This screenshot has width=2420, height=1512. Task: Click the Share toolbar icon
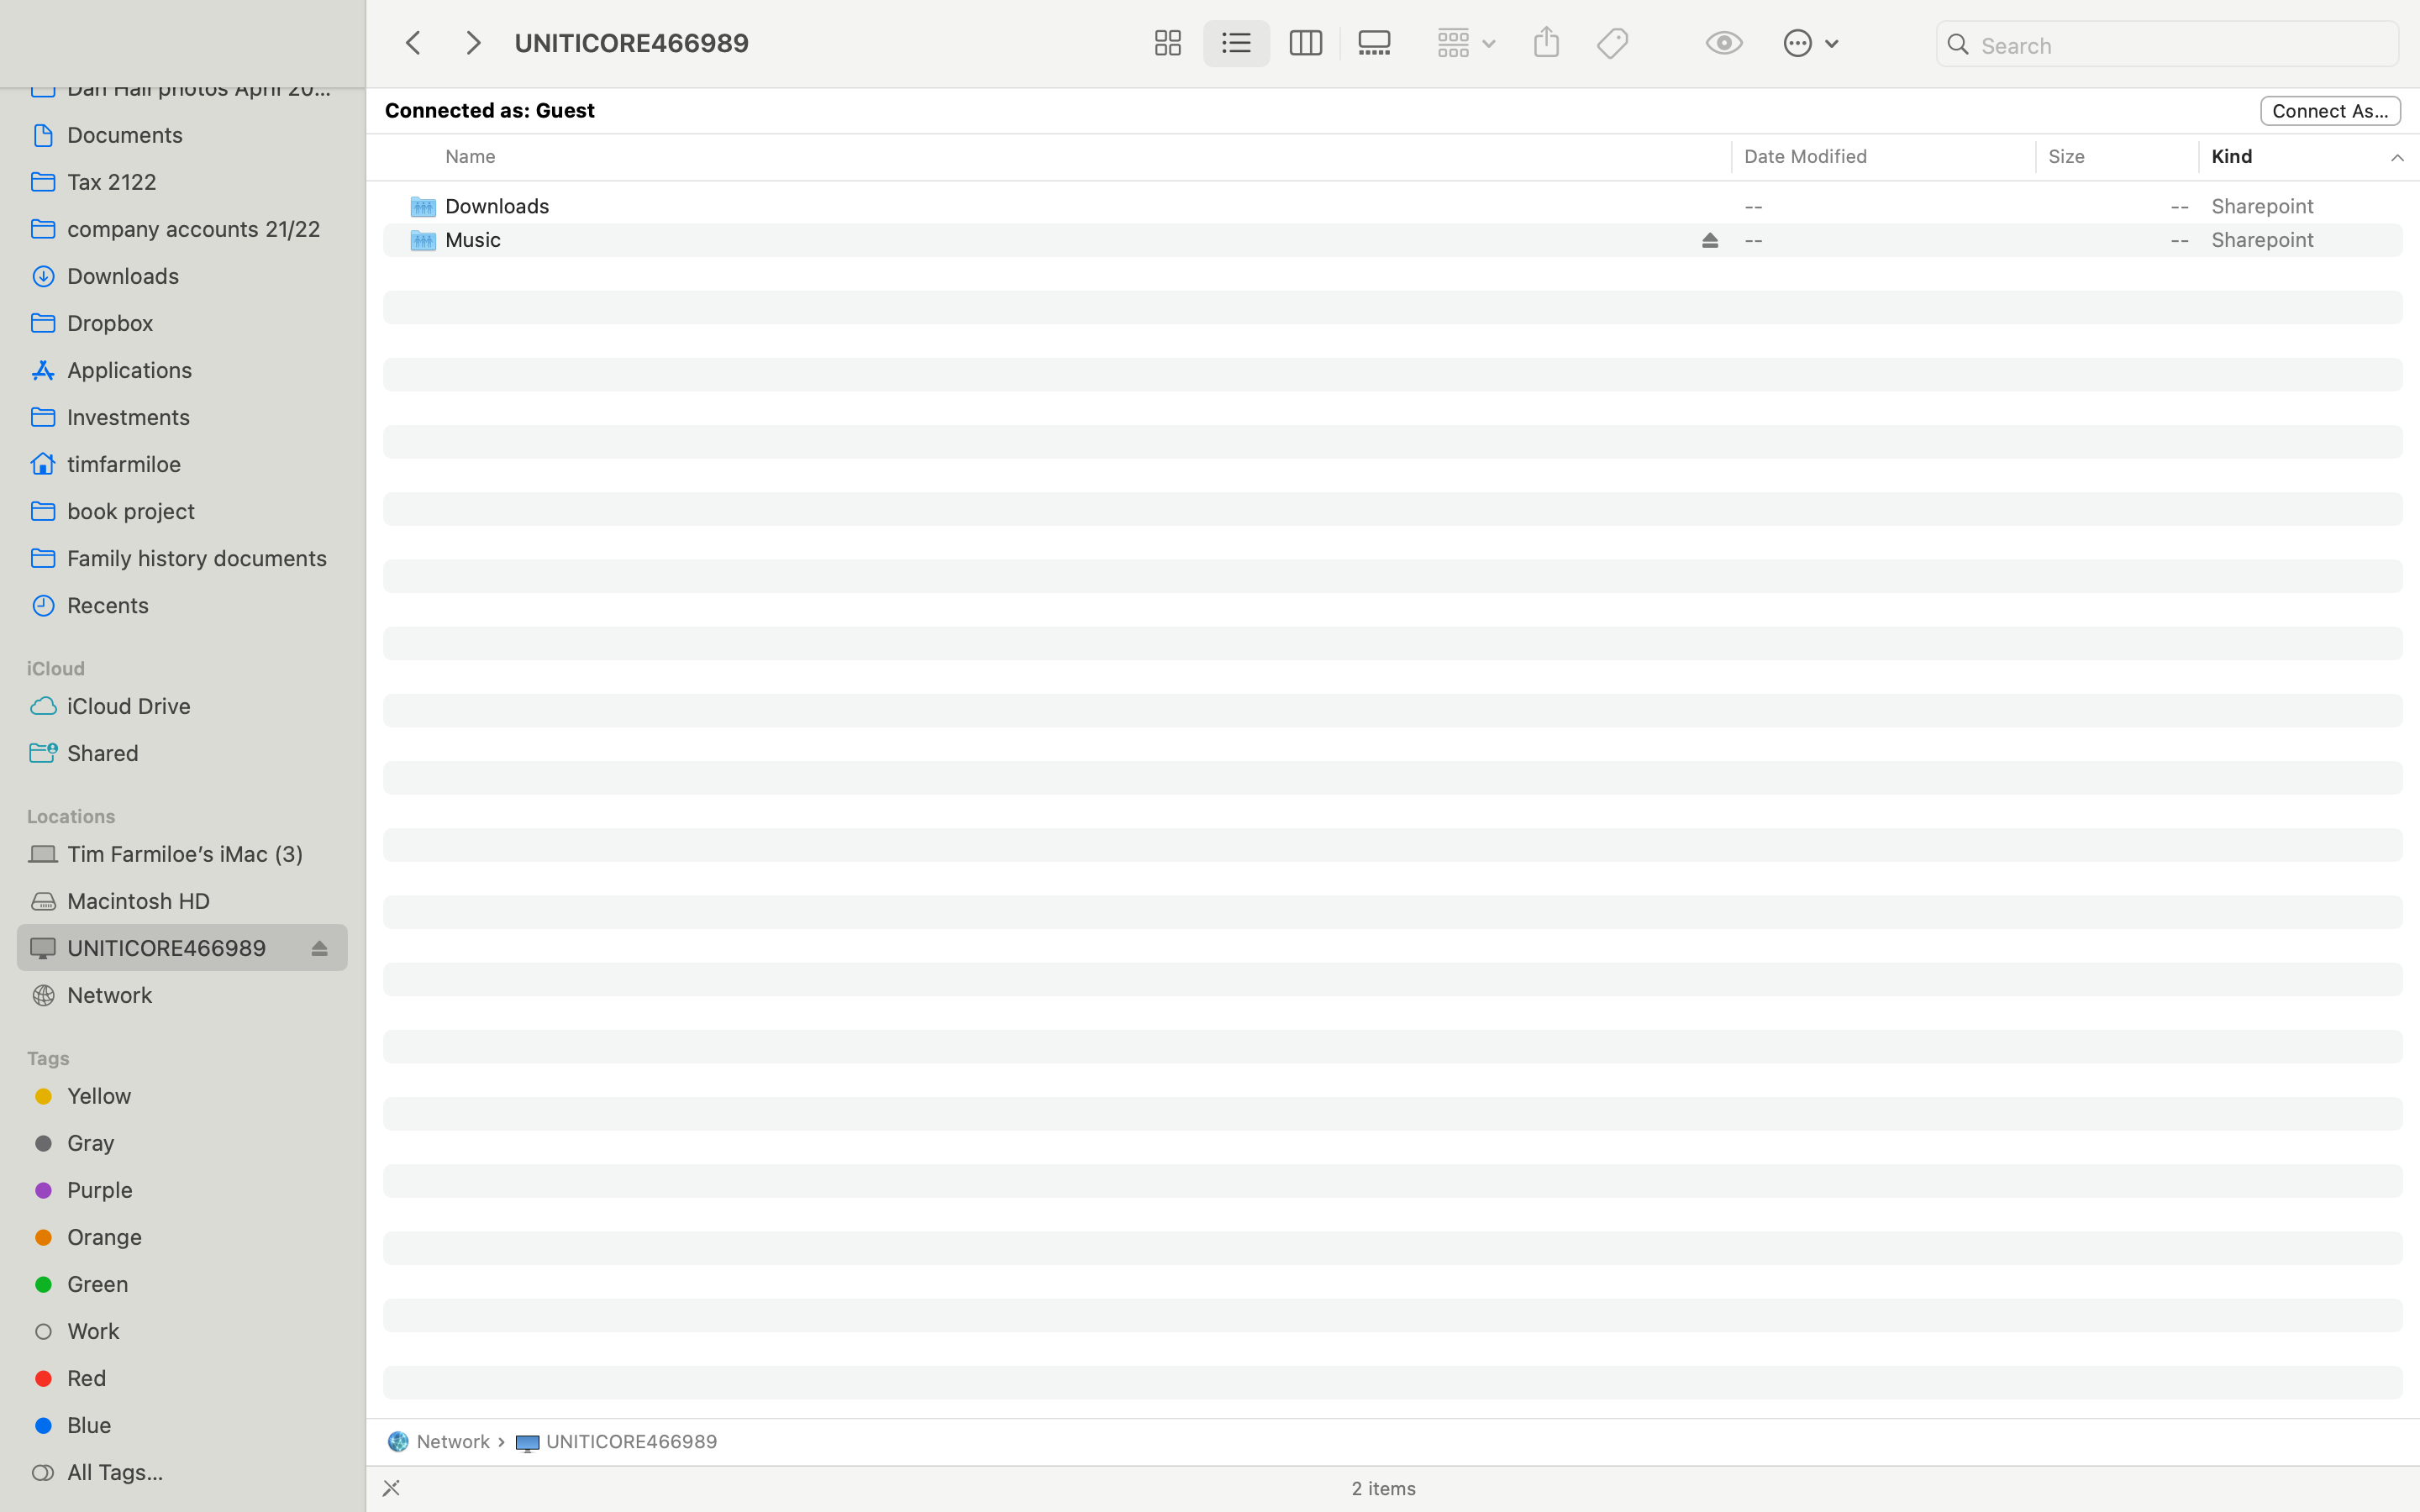click(x=1546, y=42)
